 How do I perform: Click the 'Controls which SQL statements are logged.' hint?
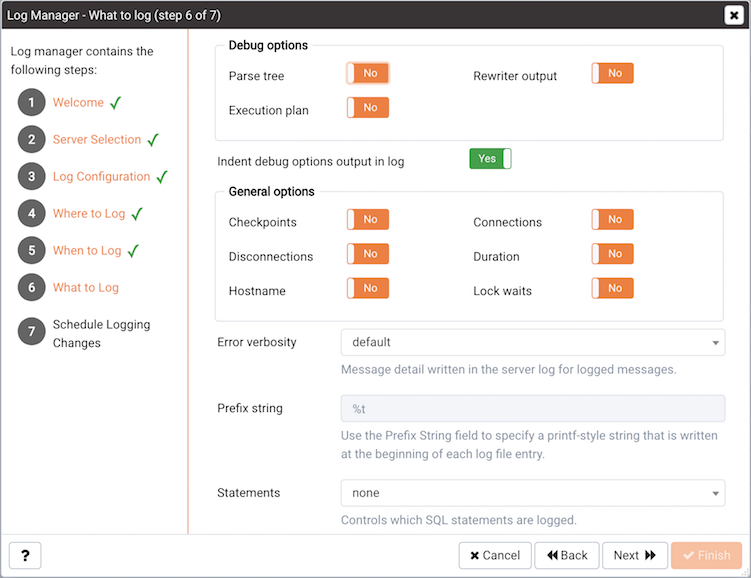[x=459, y=520]
